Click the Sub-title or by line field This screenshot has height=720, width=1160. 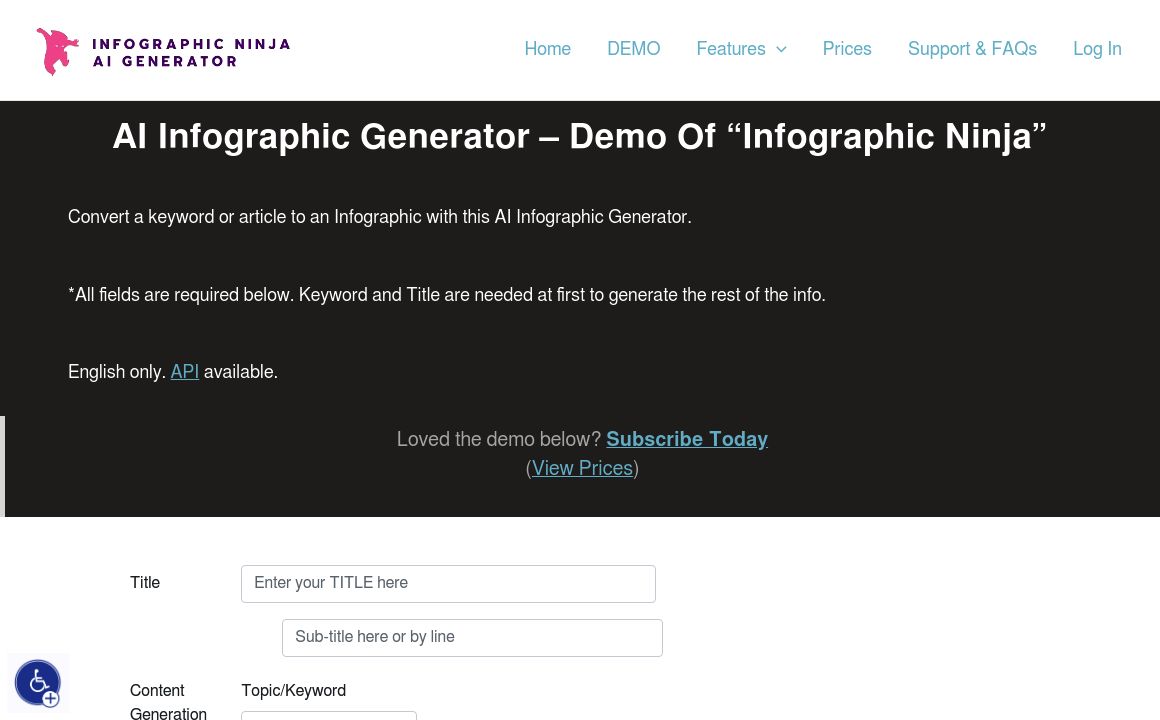(472, 638)
